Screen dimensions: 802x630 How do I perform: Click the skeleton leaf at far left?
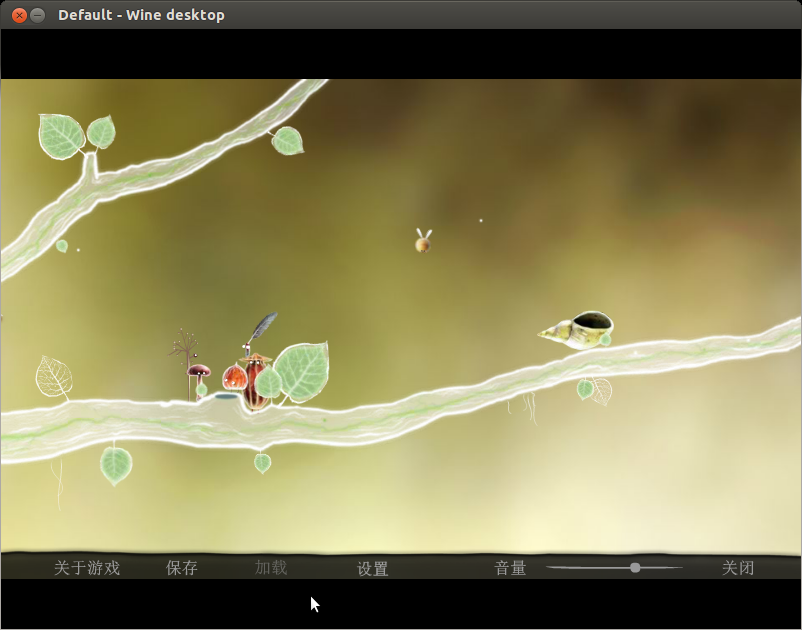click(54, 377)
